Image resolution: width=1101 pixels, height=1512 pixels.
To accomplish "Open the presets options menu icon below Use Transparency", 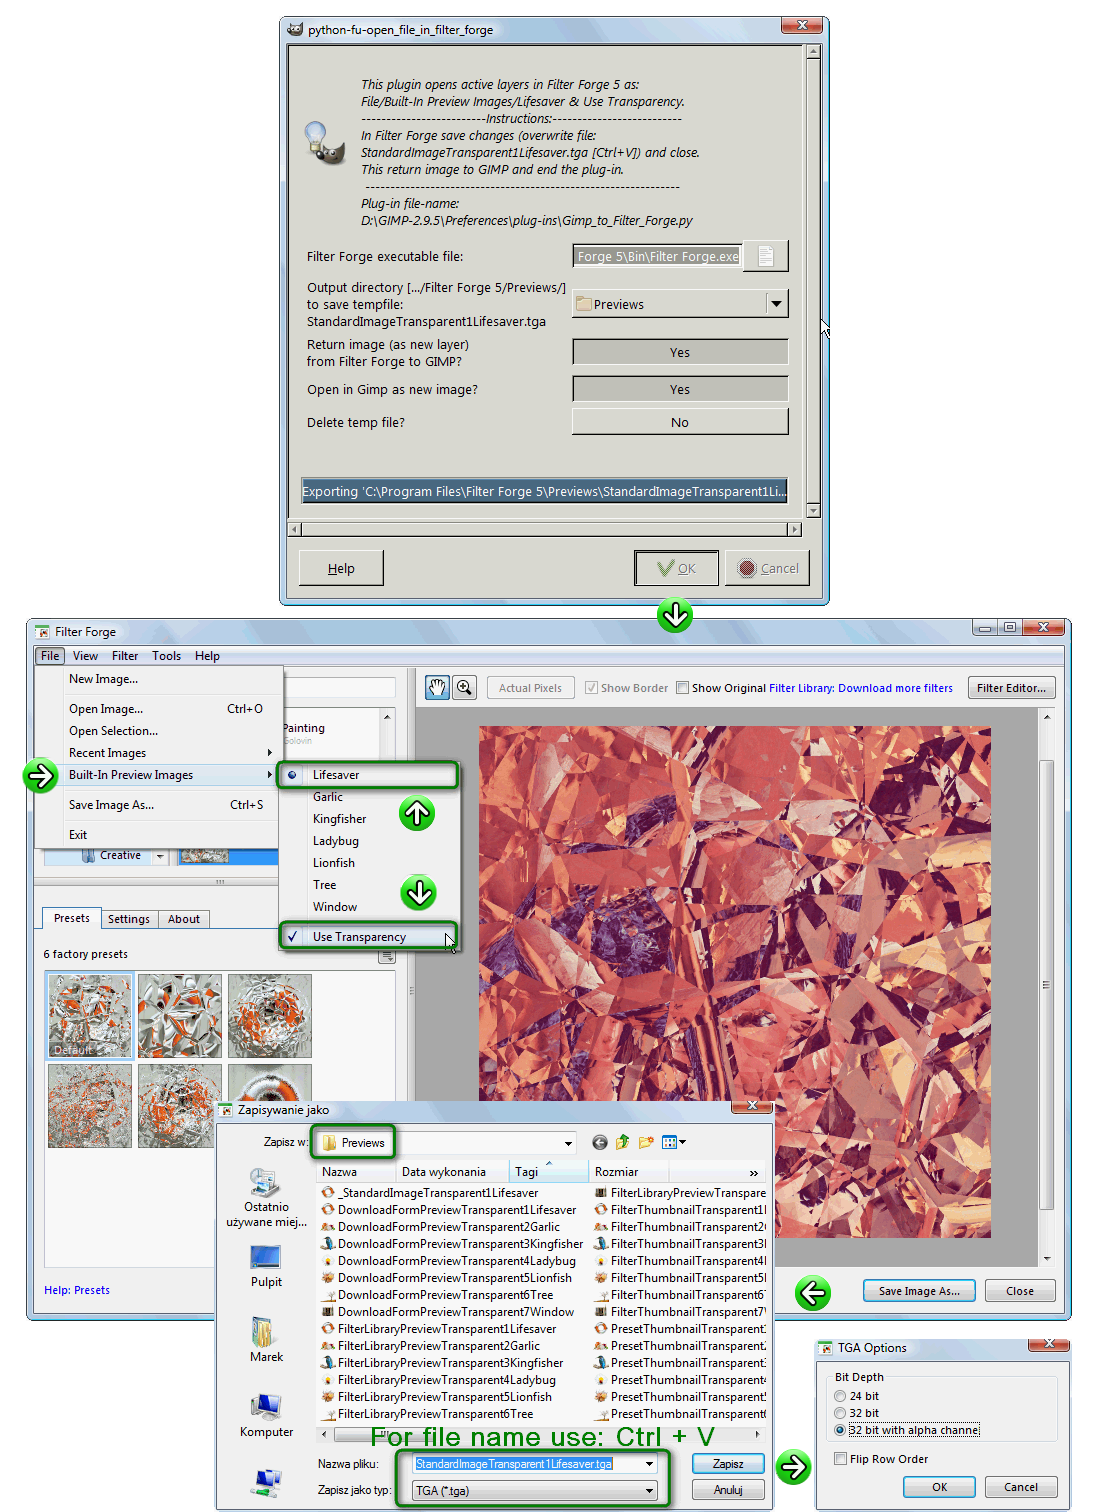I will (387, 958).
